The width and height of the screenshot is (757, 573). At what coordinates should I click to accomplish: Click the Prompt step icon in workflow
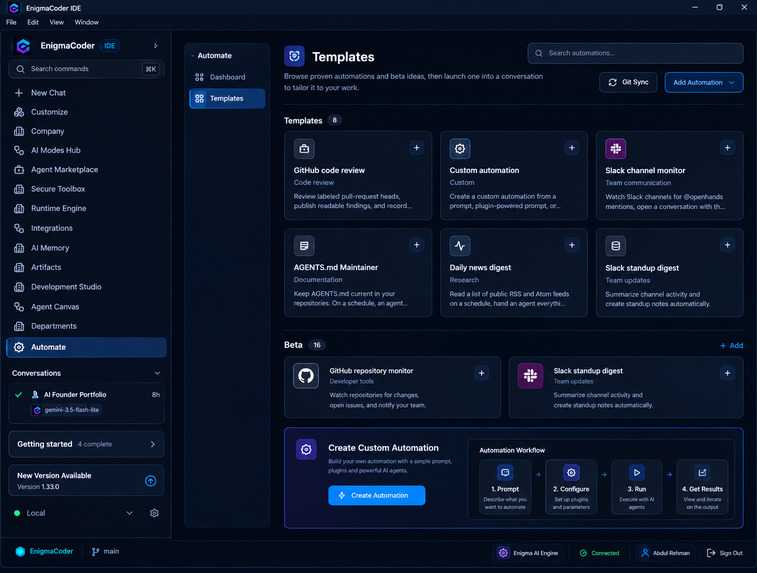pyautogui.click(x=505, y=473)
